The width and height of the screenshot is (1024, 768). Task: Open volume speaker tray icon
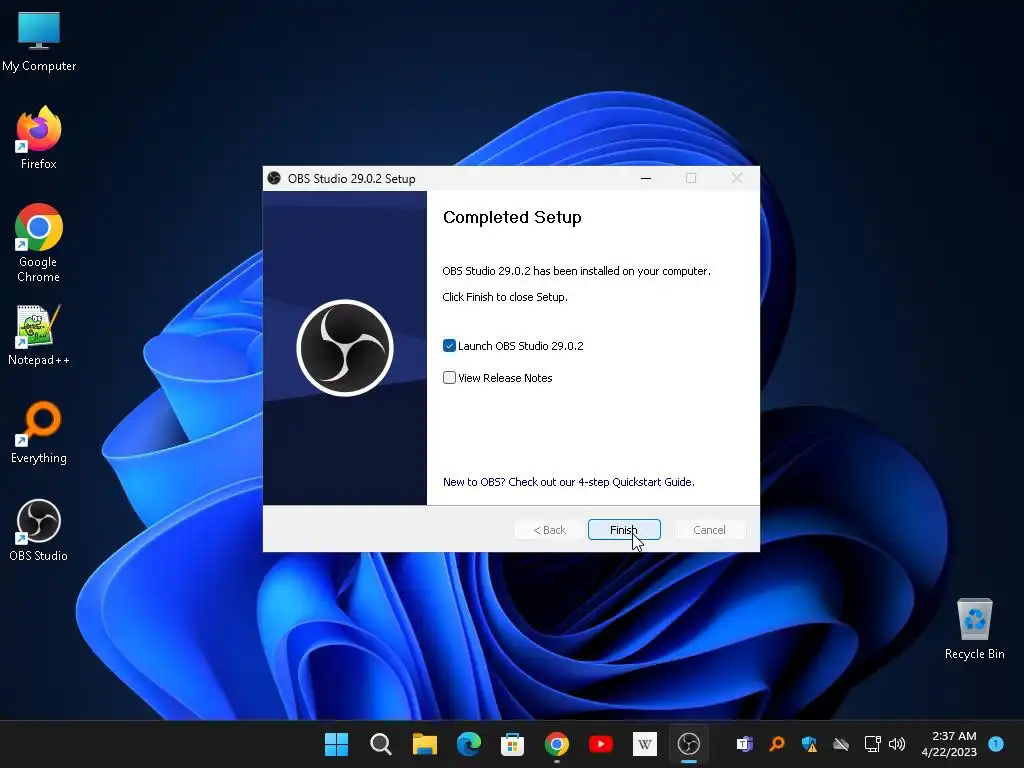897,744
